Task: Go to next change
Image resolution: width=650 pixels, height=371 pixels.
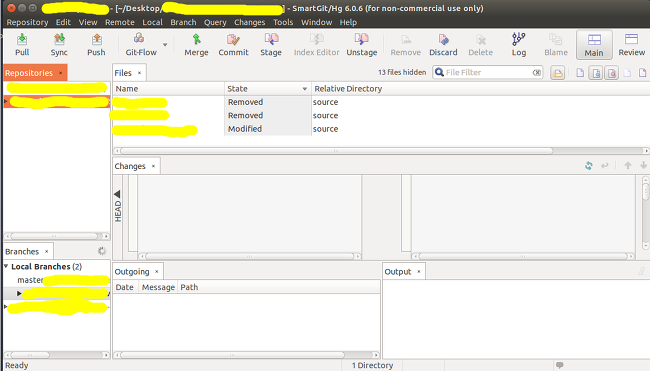Action: (643, 166)
